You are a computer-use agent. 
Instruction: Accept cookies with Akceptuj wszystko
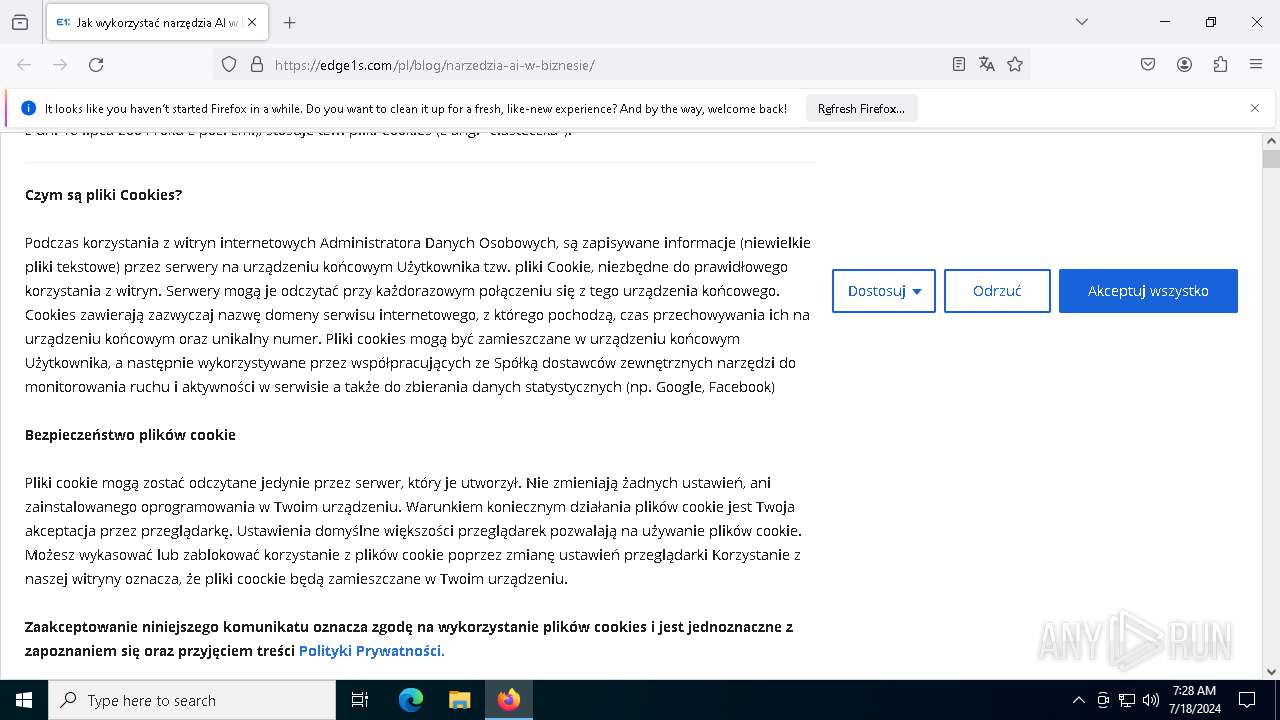1148,291
